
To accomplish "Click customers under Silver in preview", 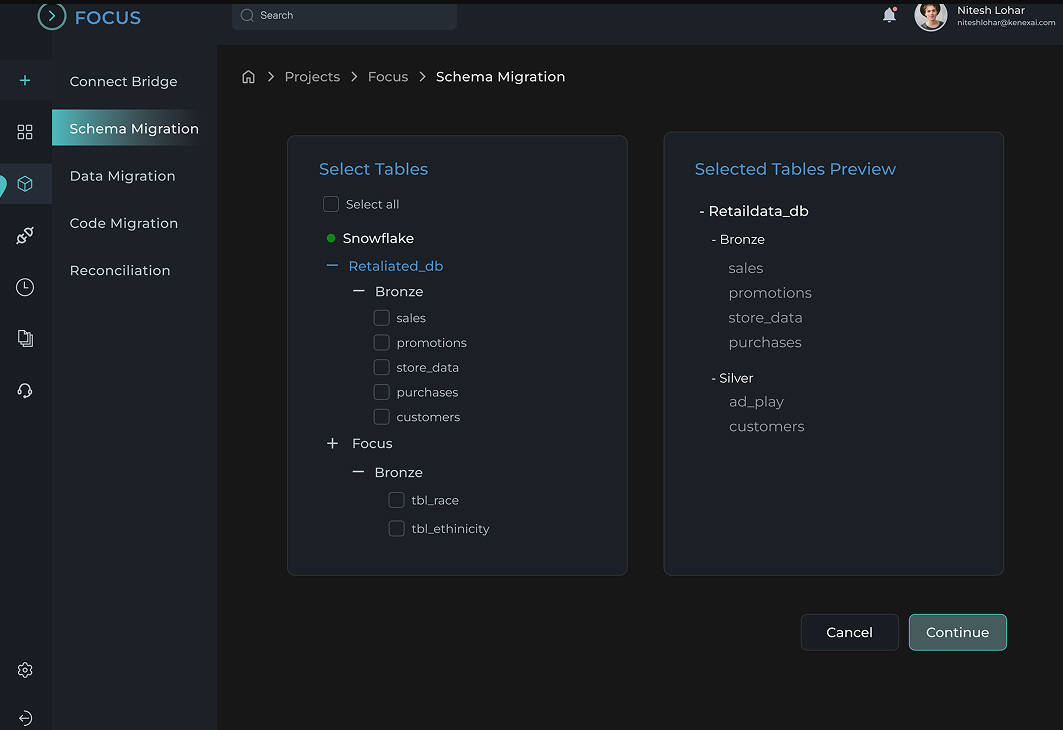I will [x=767, y=426].
